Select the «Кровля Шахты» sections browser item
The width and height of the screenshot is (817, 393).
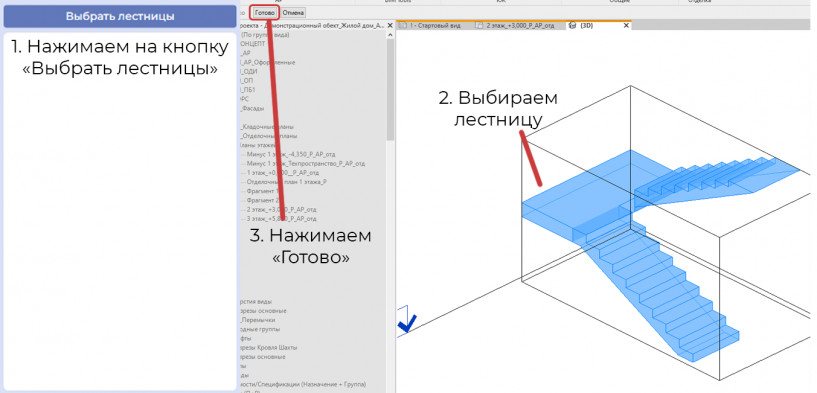click(268, 348)
